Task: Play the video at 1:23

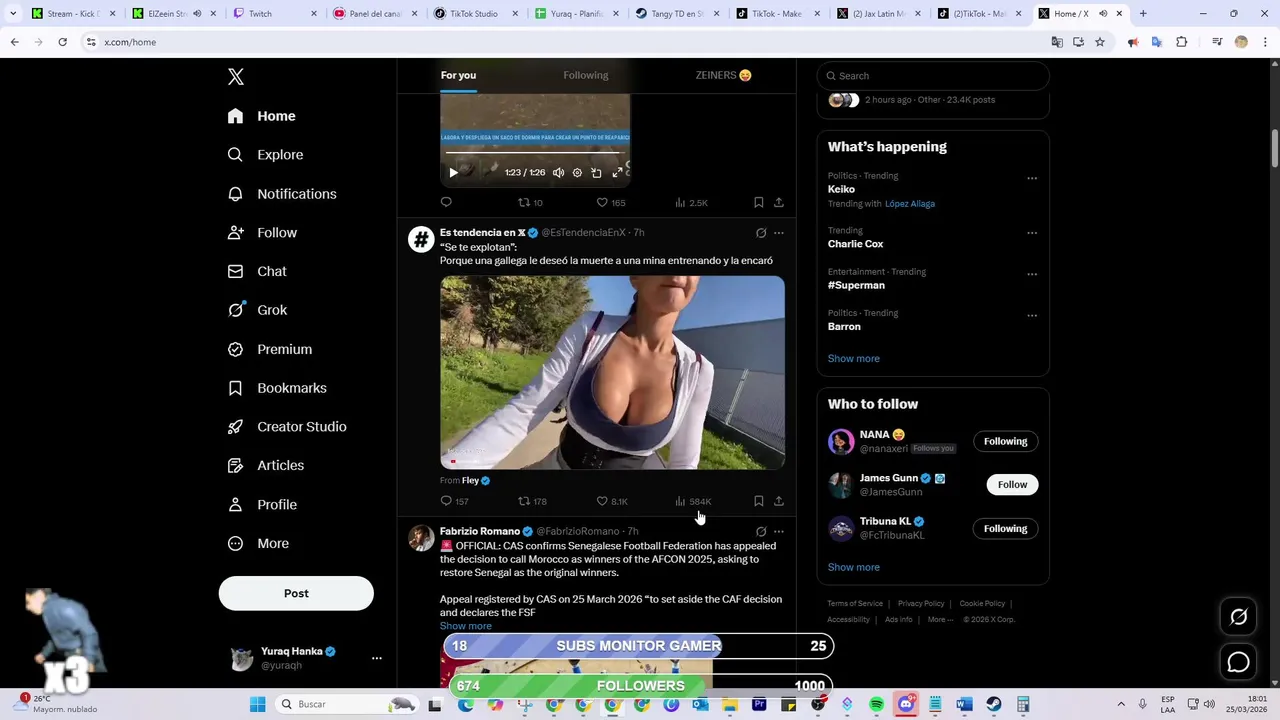Action: point(453,173)
